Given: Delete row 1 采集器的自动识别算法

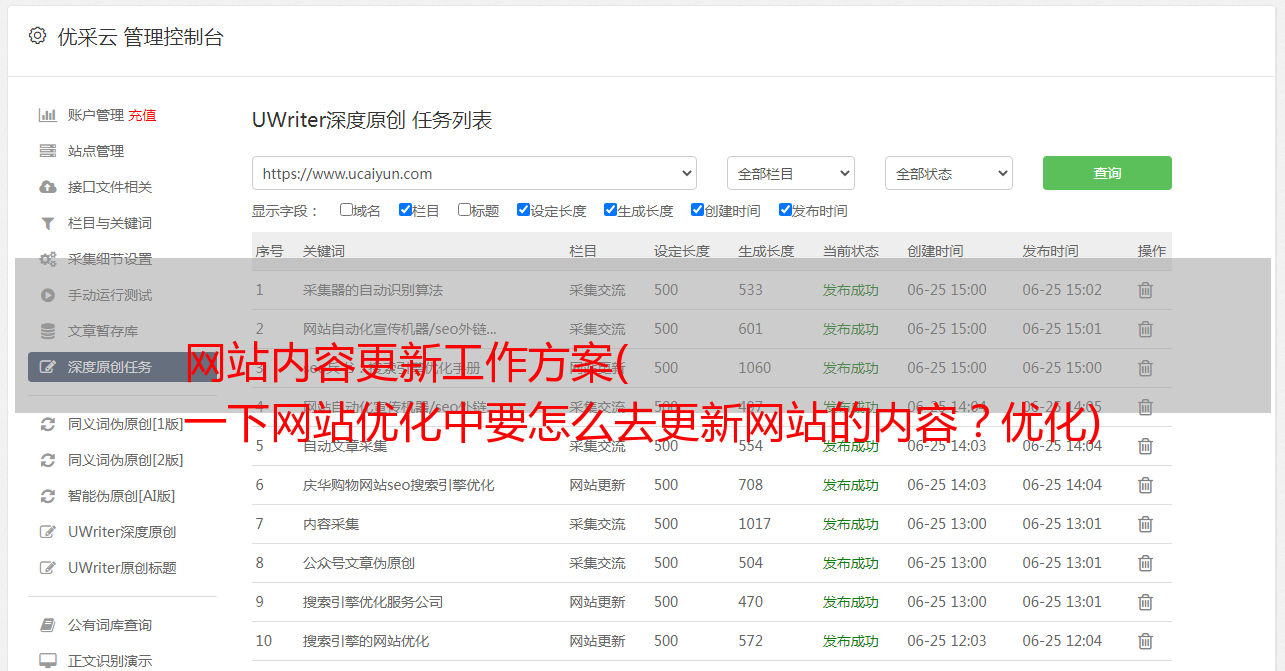Looking at the screenshot, I should 1145,290.
